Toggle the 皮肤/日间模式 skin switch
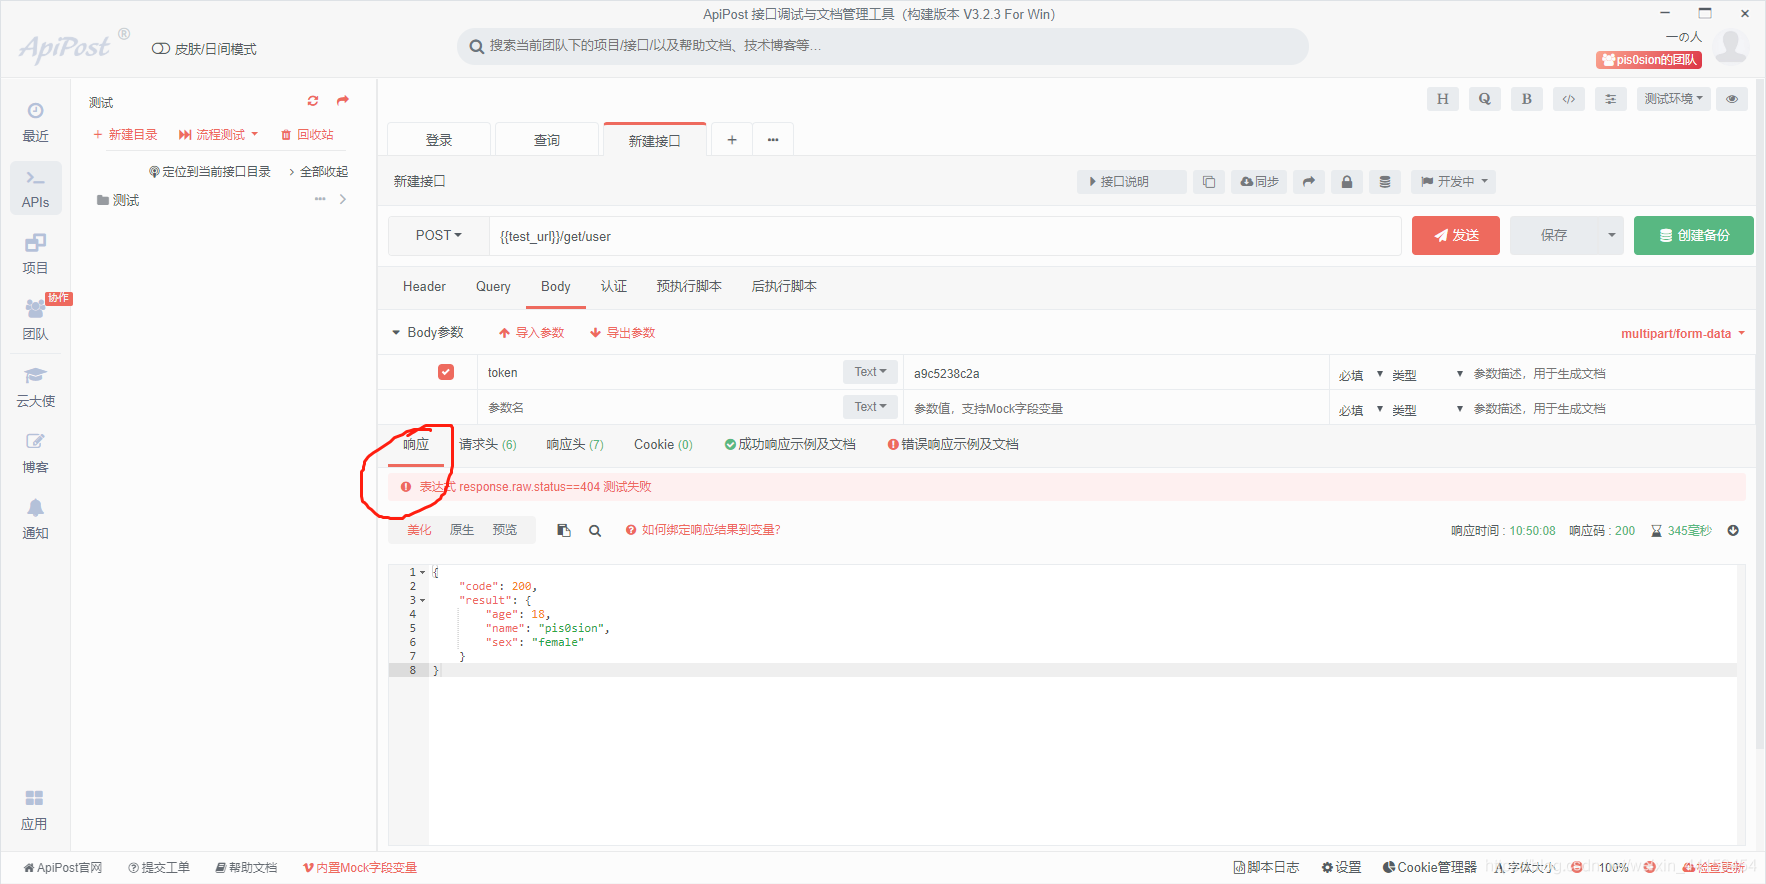Screen dimensions: 1766x884 (x=160, y=49)
